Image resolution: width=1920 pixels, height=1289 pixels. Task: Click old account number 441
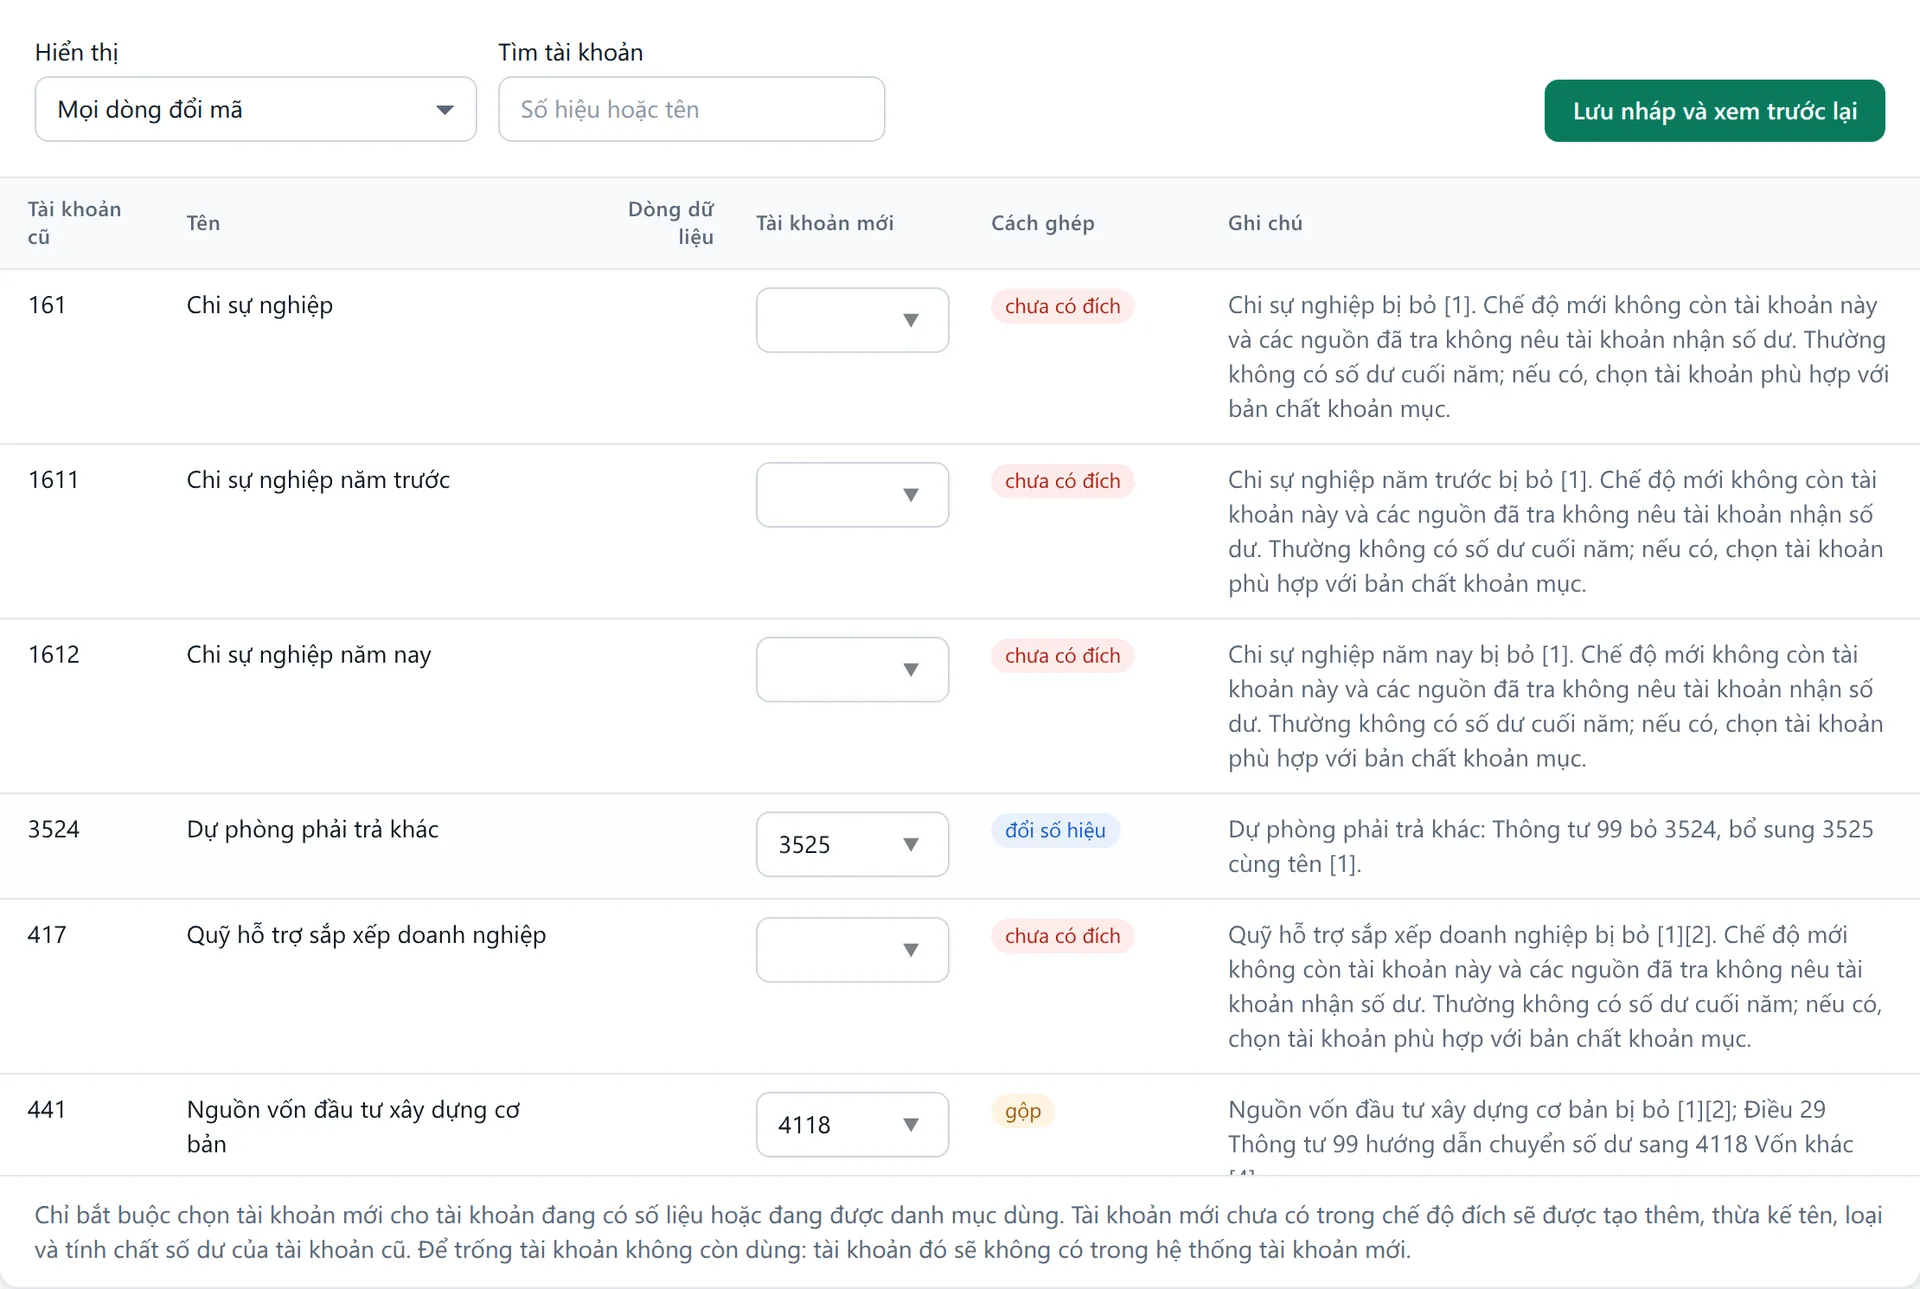click(47, 1110)
